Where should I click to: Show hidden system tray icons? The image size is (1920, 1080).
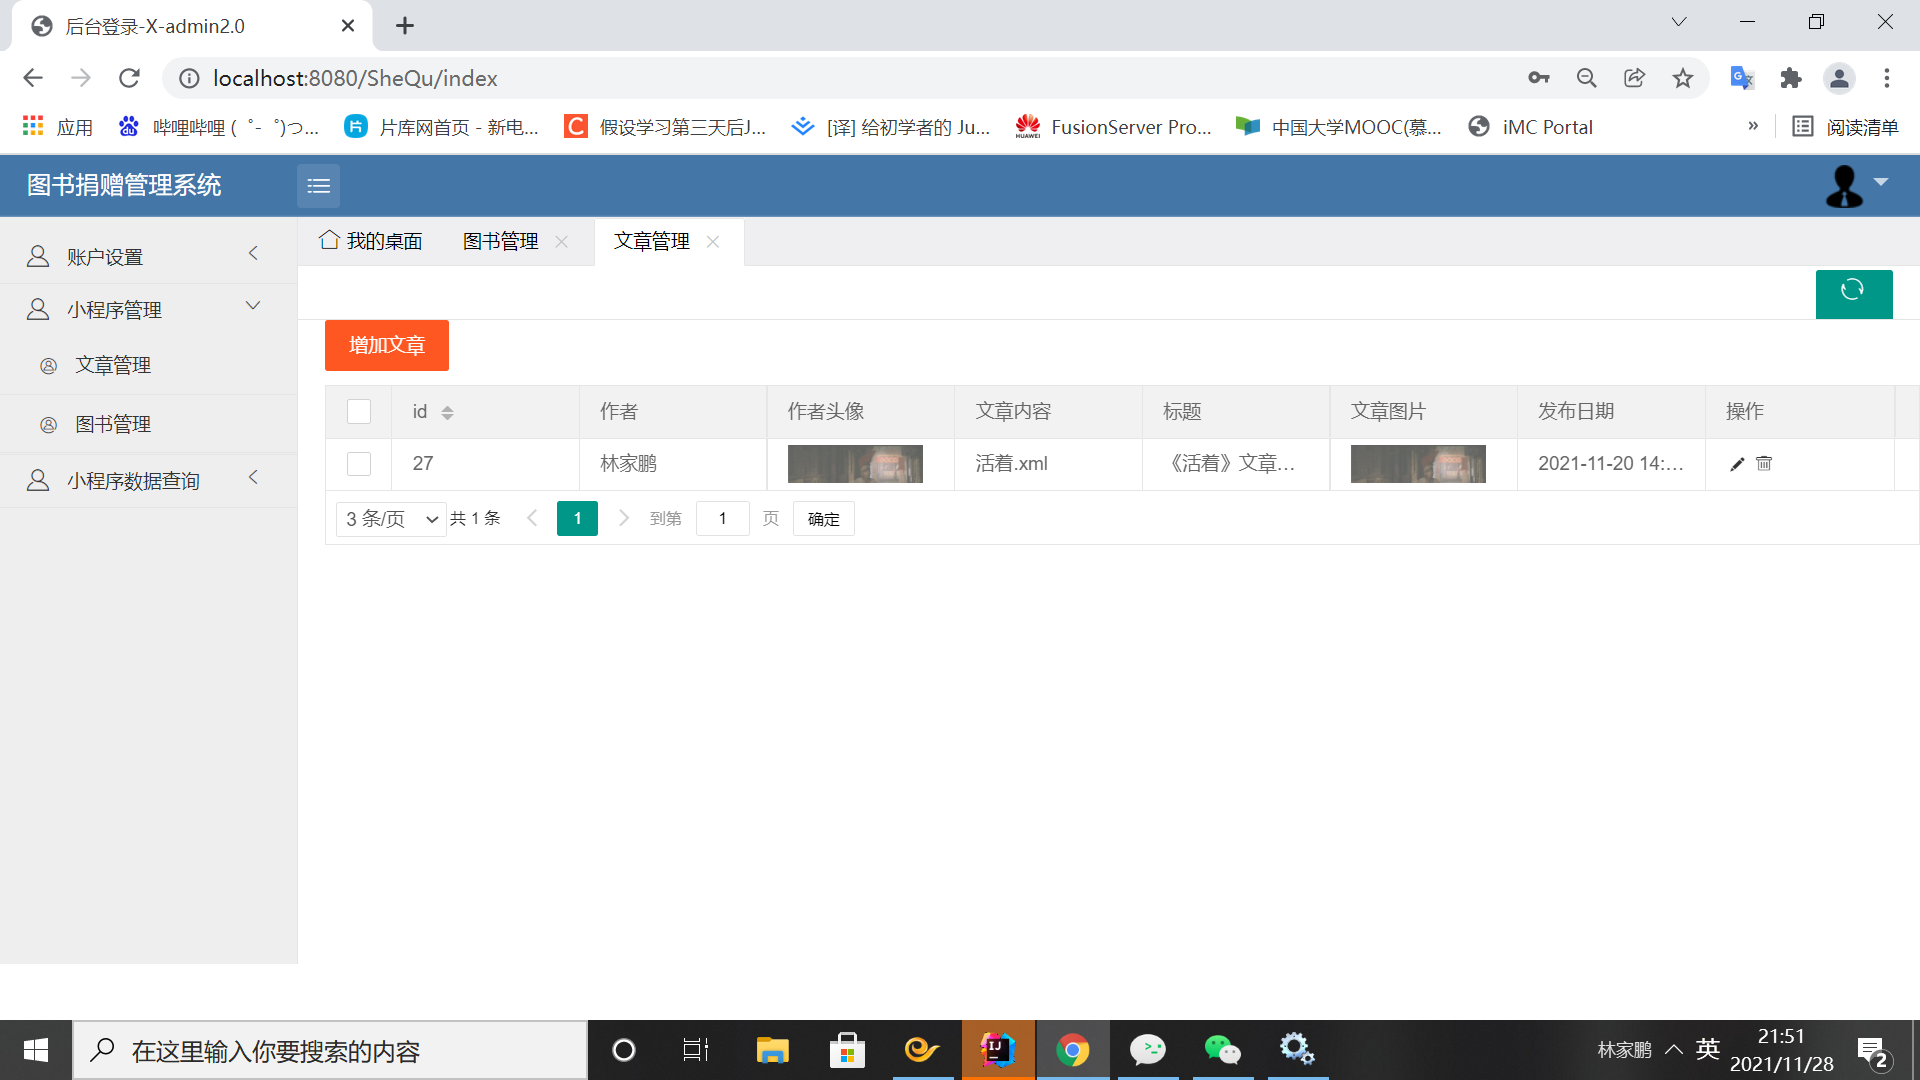click(1674, 1050)
